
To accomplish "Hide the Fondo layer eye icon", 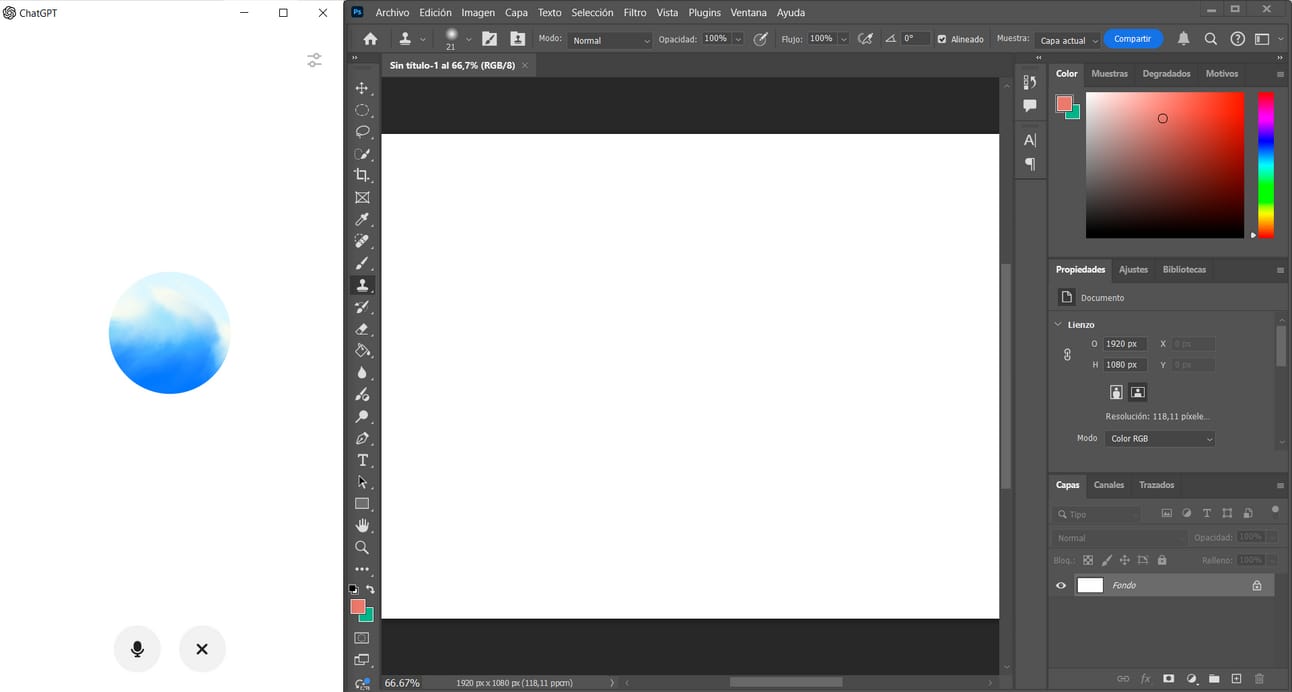I will 1061,586.
